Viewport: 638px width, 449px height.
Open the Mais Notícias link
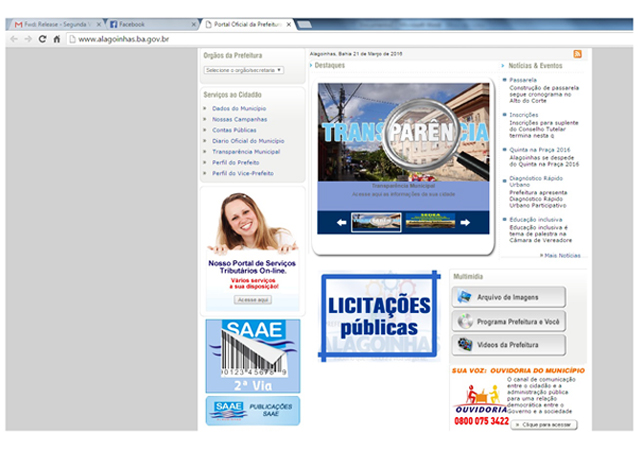click(x=560, y=255)
